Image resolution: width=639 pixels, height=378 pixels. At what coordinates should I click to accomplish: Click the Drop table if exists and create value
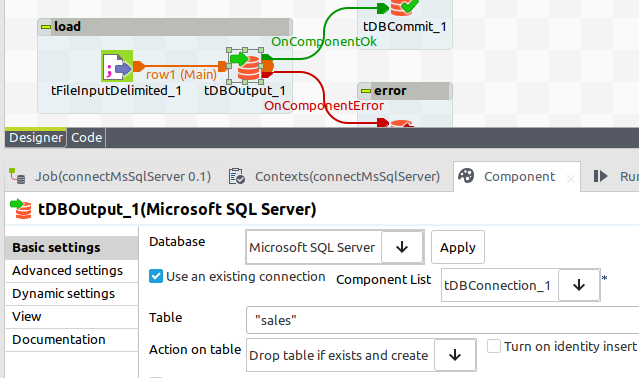click(339, 356)
